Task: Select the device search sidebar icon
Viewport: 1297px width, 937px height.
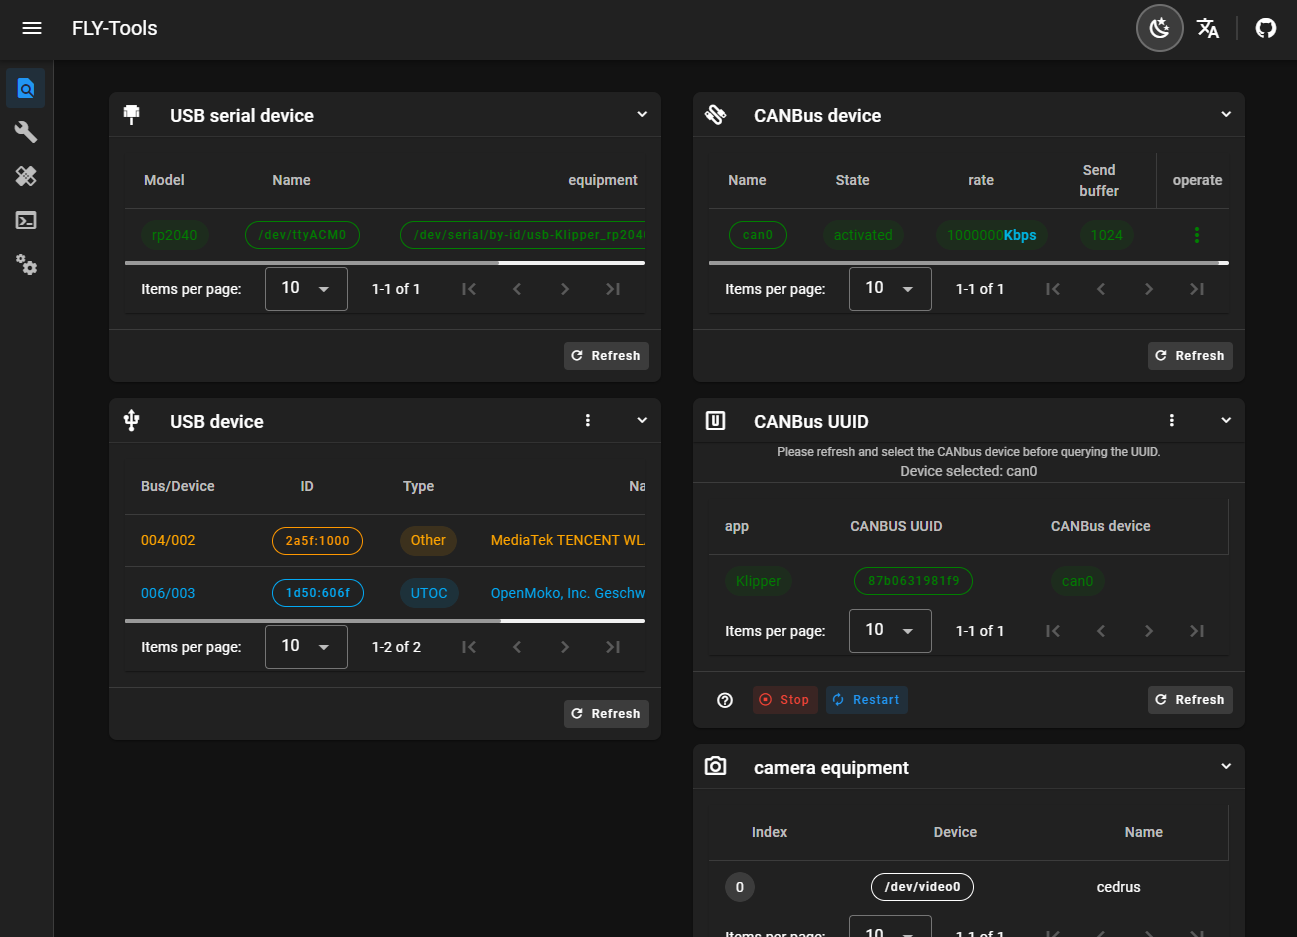Action: point(26,89)
